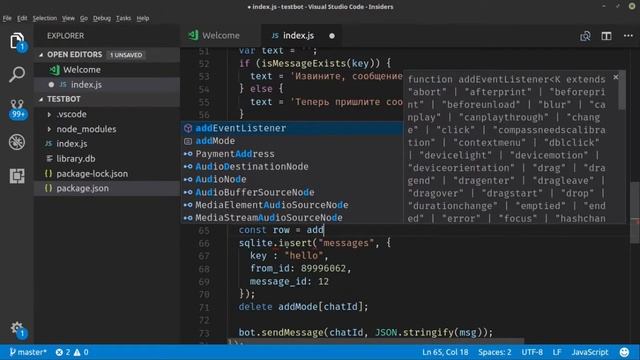The image size is (640, 360).
Task: Click the warnings count icon in status bar
Action: pos(81,352)
